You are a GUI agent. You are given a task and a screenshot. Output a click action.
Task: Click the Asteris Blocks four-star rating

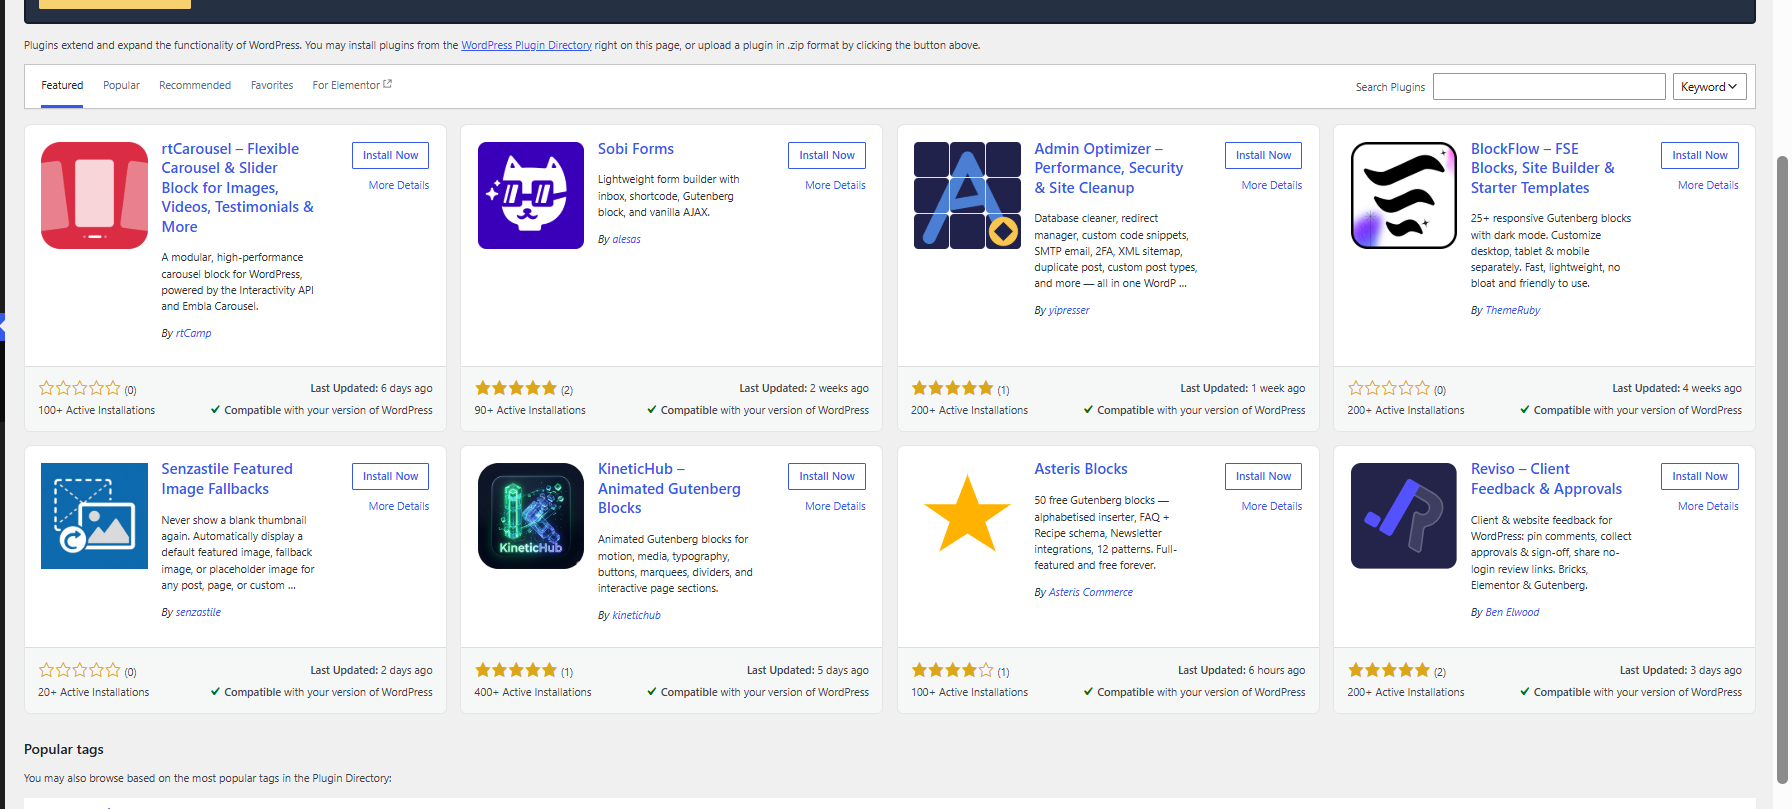point(953,670)
